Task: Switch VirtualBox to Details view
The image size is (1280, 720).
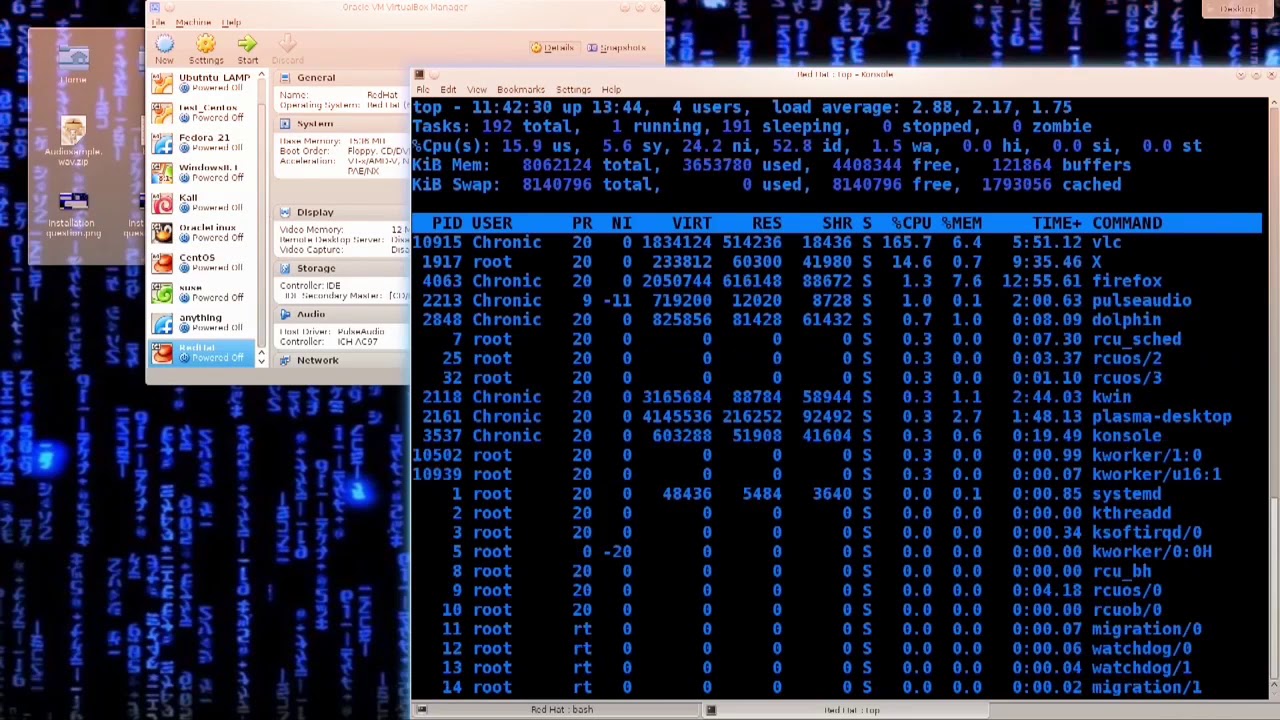Action: pyautogui.click(x=553, y=48)
